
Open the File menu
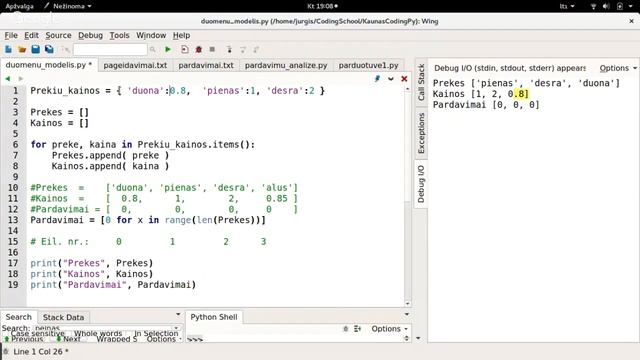[x=11, y=36]
